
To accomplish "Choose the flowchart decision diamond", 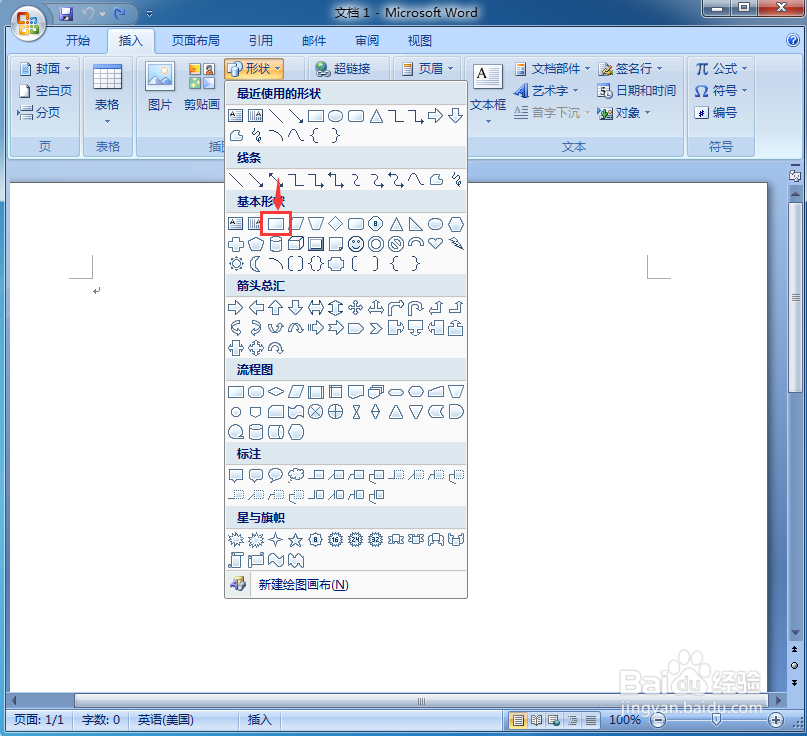I will point(276,392).
